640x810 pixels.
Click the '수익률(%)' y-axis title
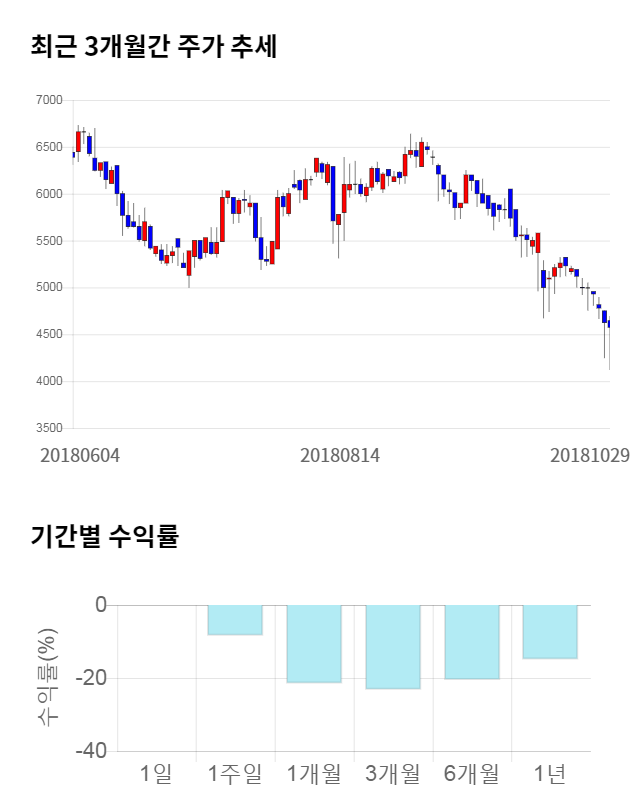pyautogui.click(x=48, y=678)
